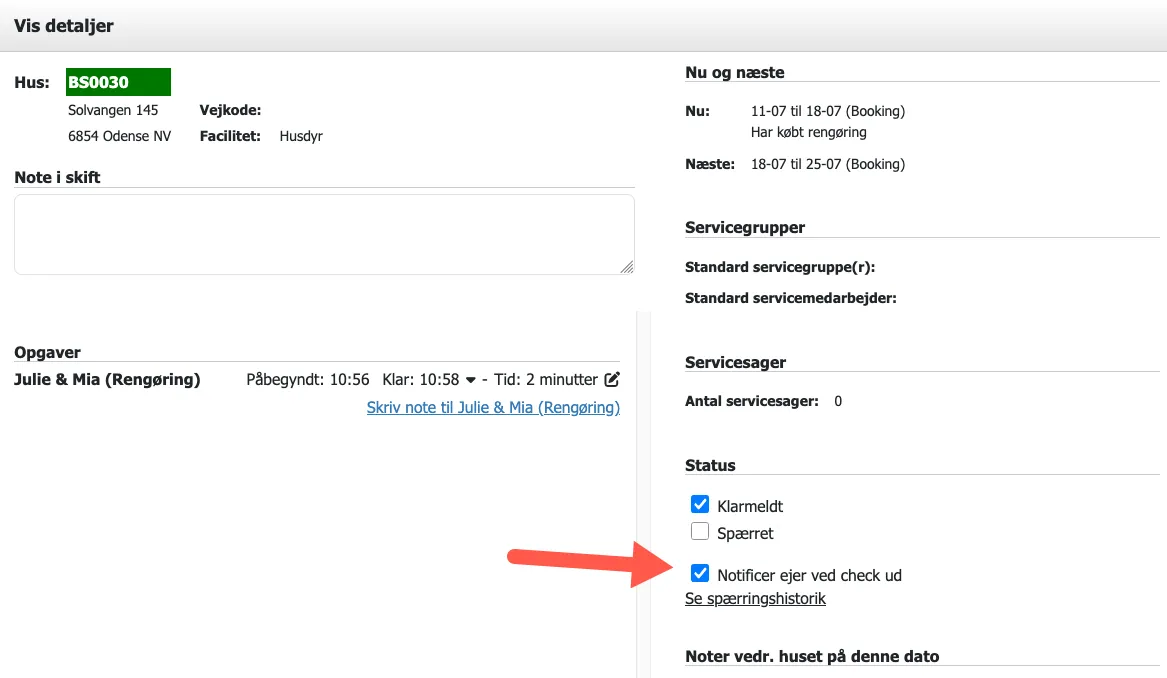
Task: Click the 'Vis detaljer' dialog title
Action: click(64, 26)
